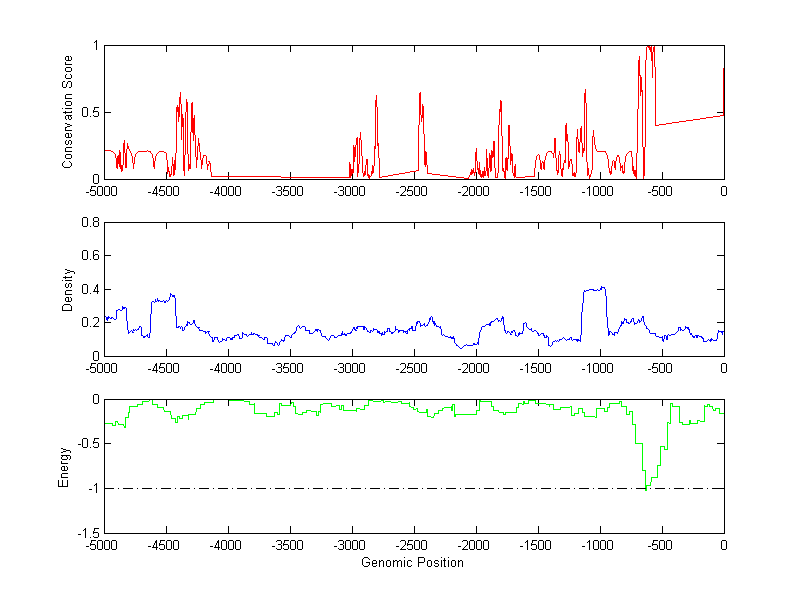The width and height of the screenshot is (800, 599).
Task: Click the 0.5 tick on Conservation Score axis
Action: [x=88, y=112]
